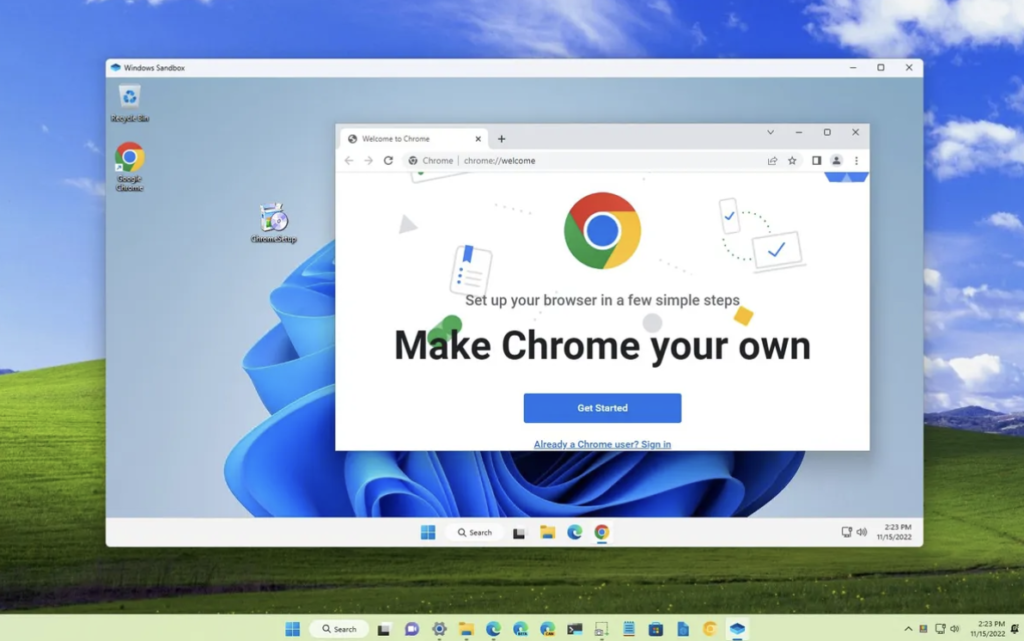Toggle the Chrome side panel
Viewport: 1024px width, 641px height.
click(x=816, y=161)
